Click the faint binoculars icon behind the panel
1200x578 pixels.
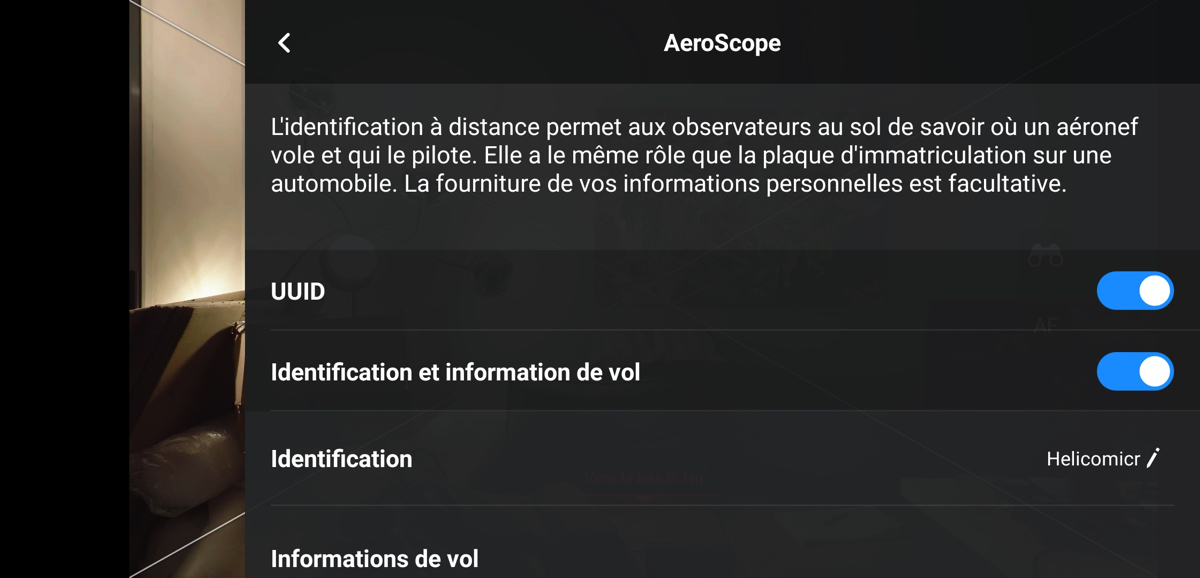point(1045,256)
